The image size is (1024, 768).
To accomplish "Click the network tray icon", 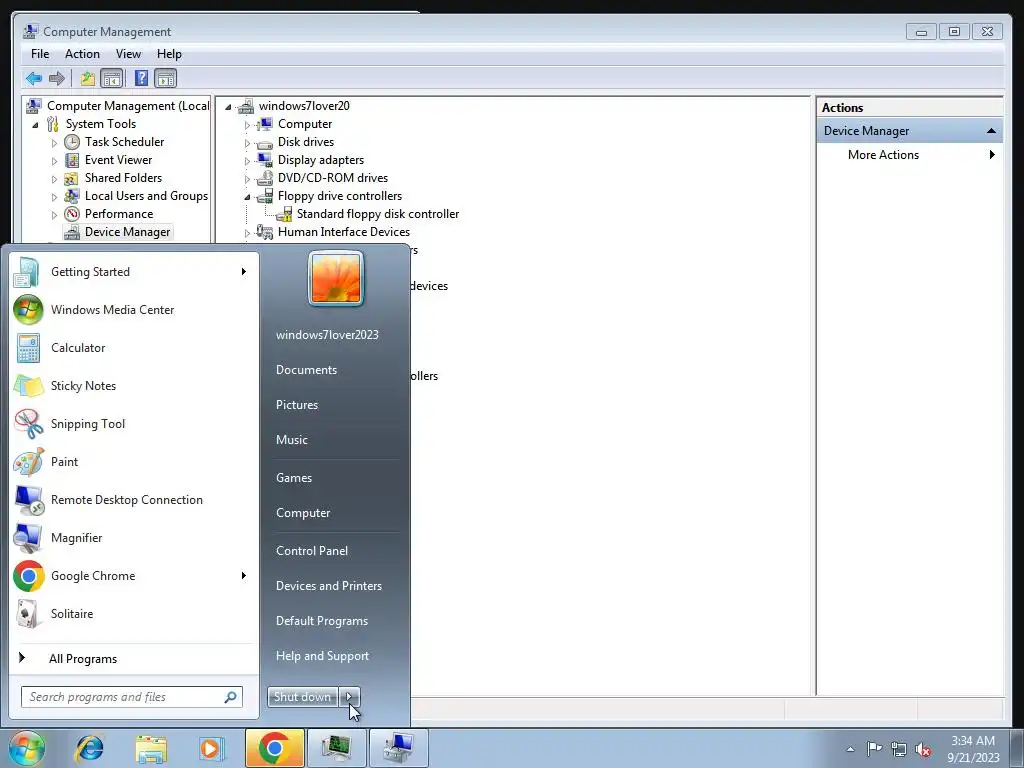I will (899, 749).
